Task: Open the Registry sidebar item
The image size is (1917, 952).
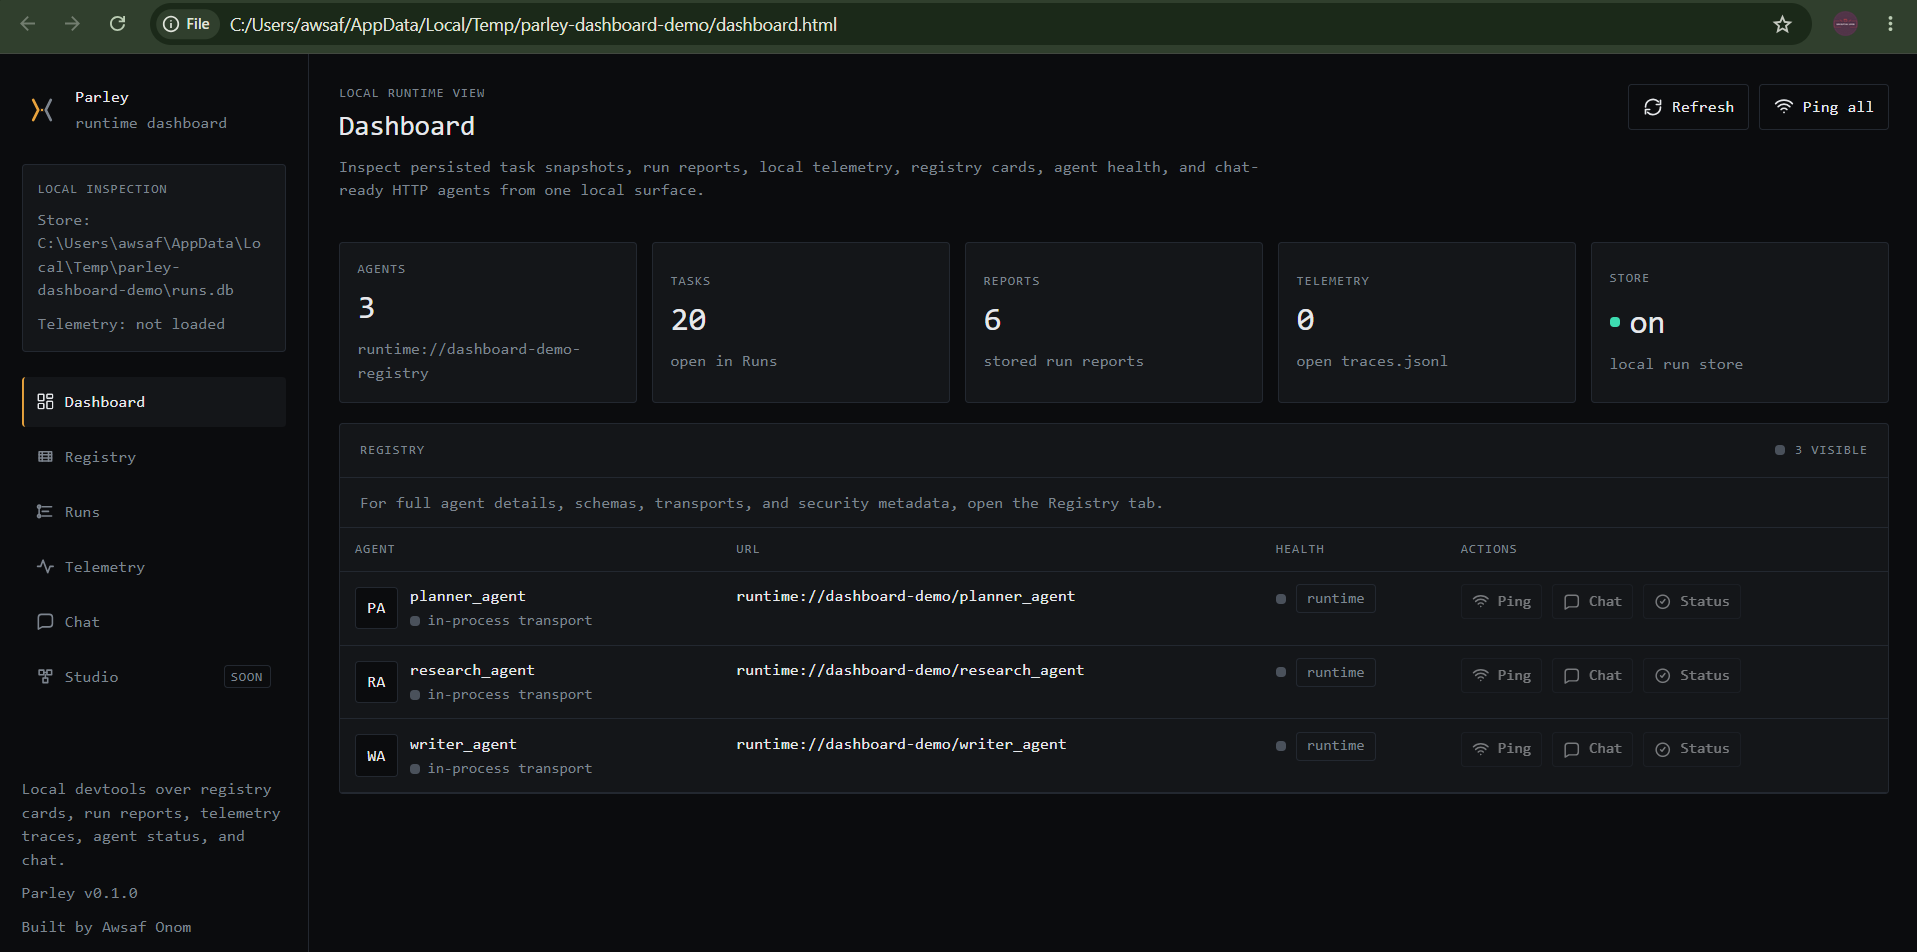Action: 154,457
